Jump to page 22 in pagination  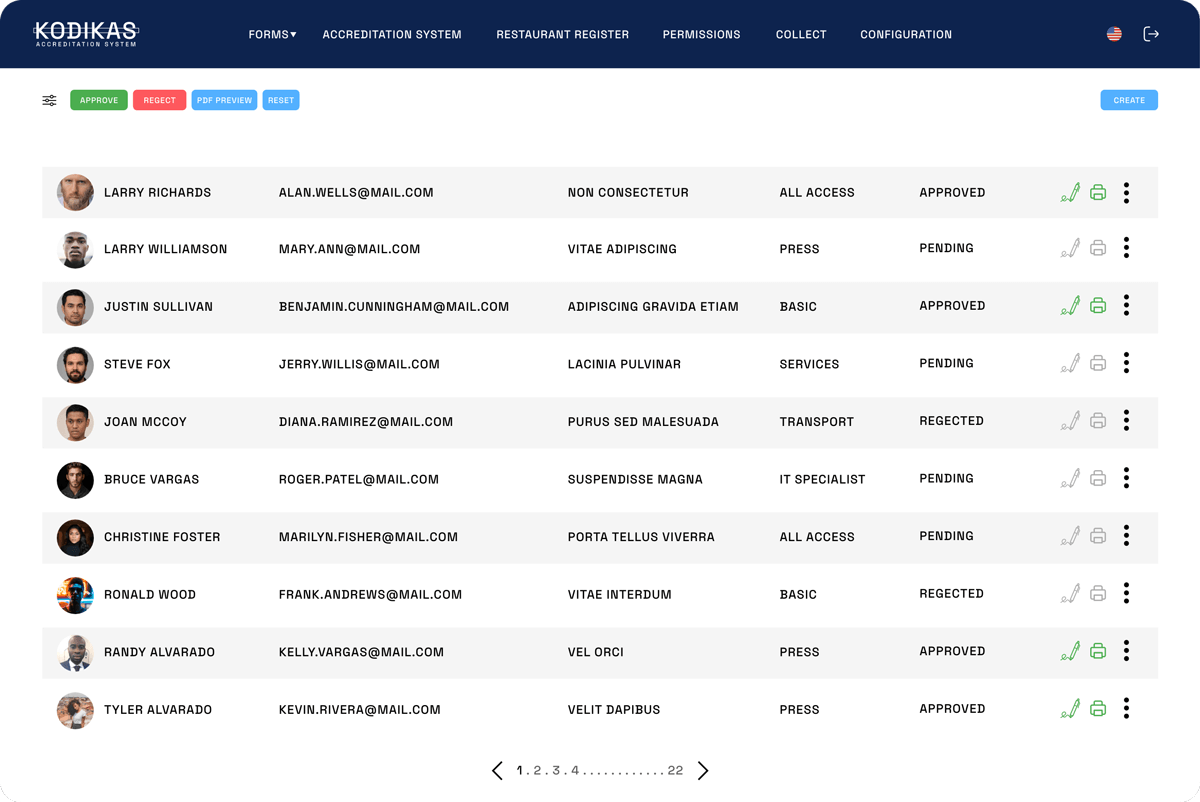(x=676, y=770)
